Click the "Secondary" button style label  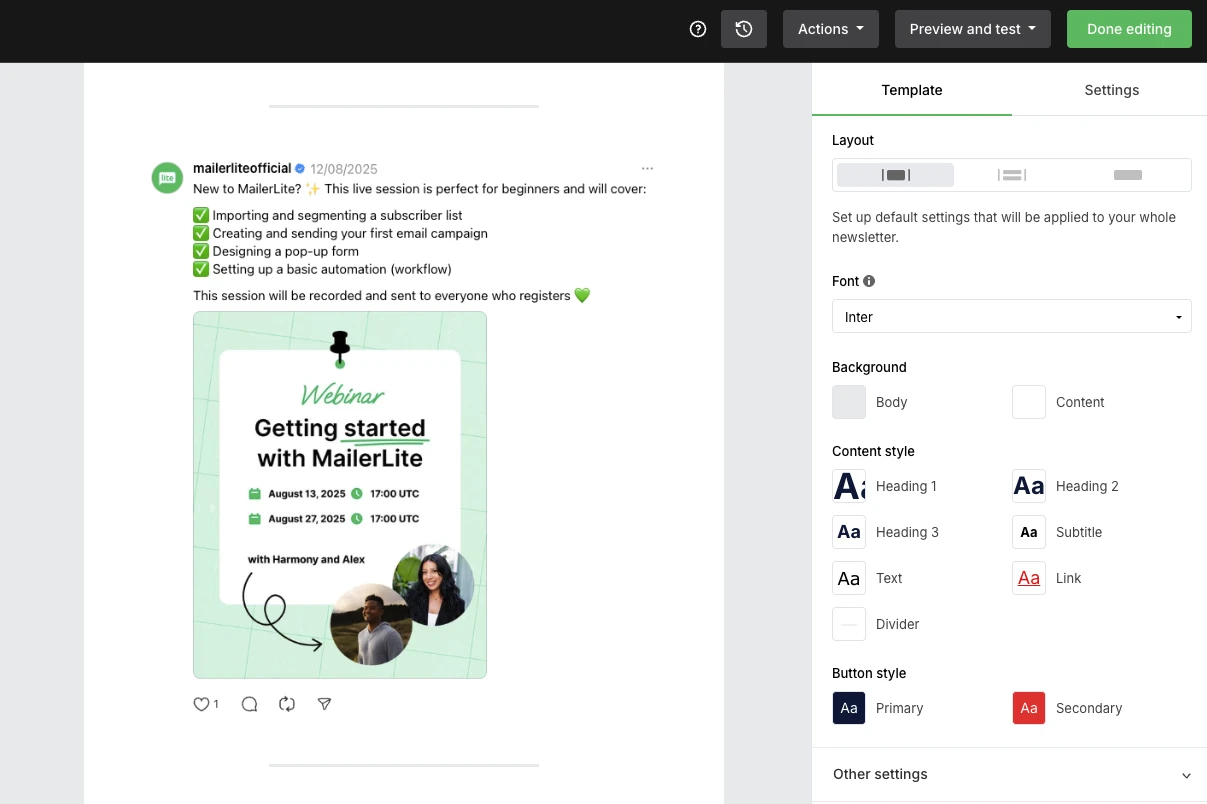point(1089,708)
